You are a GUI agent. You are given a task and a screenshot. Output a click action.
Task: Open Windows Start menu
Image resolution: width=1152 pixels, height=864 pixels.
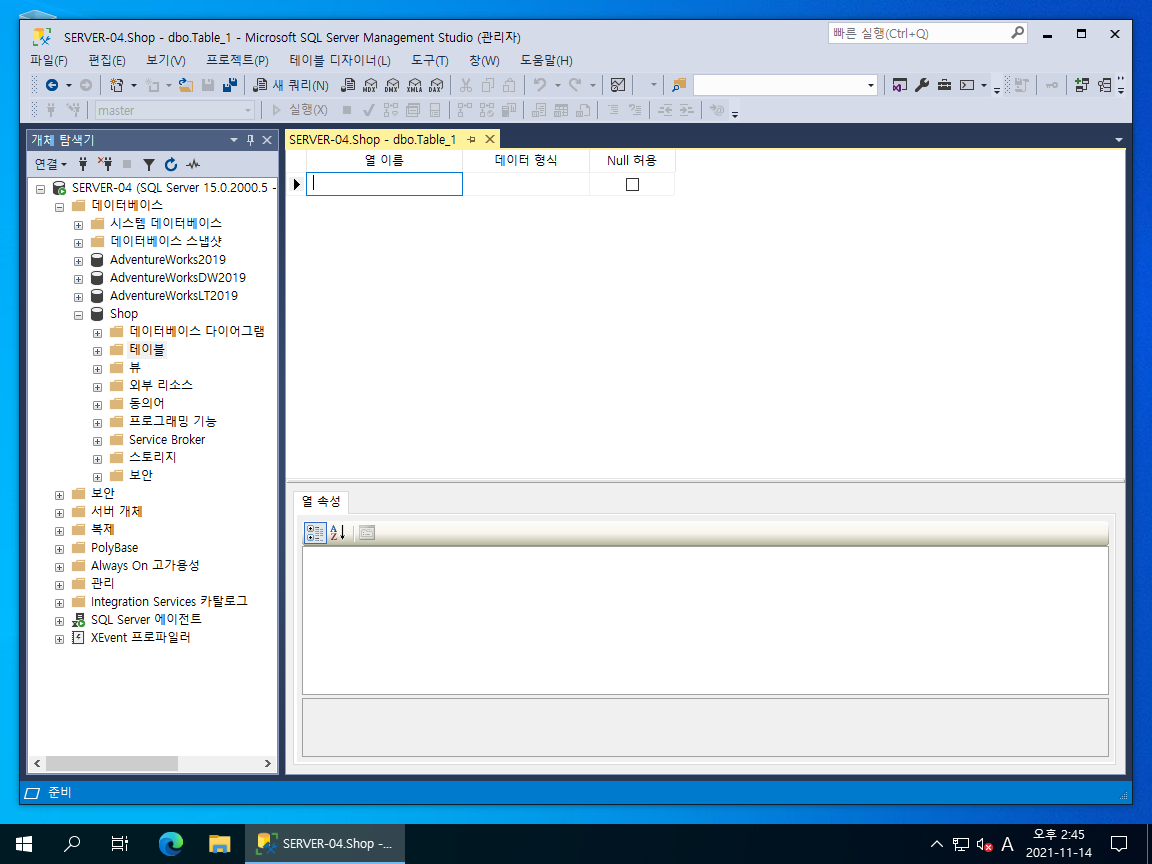[24, 843]
